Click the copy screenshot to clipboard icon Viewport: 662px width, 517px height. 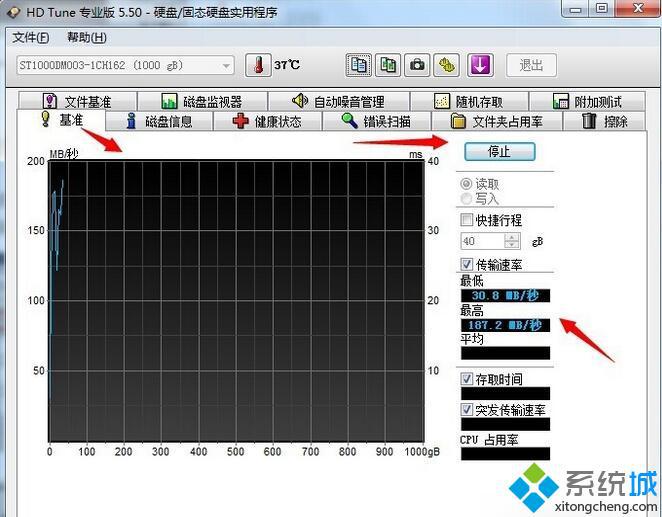[x=388, y=65]
